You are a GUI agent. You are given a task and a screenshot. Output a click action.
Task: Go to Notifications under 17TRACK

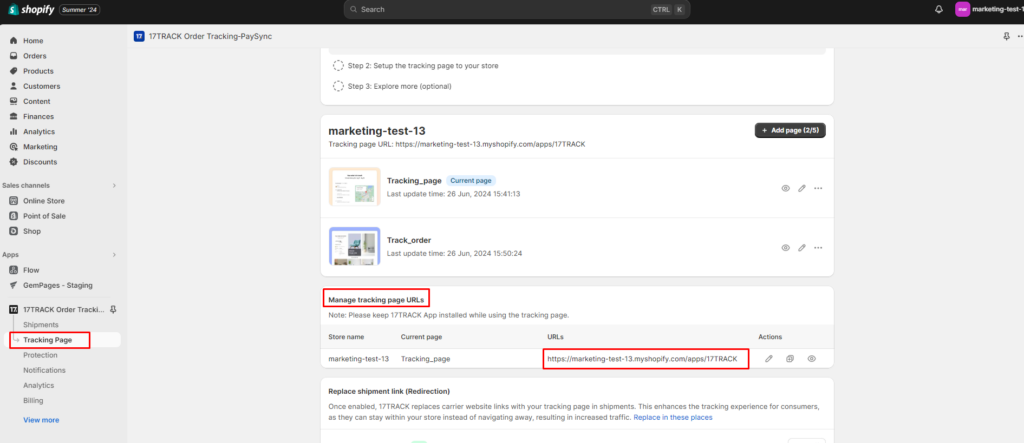[45, 370]
